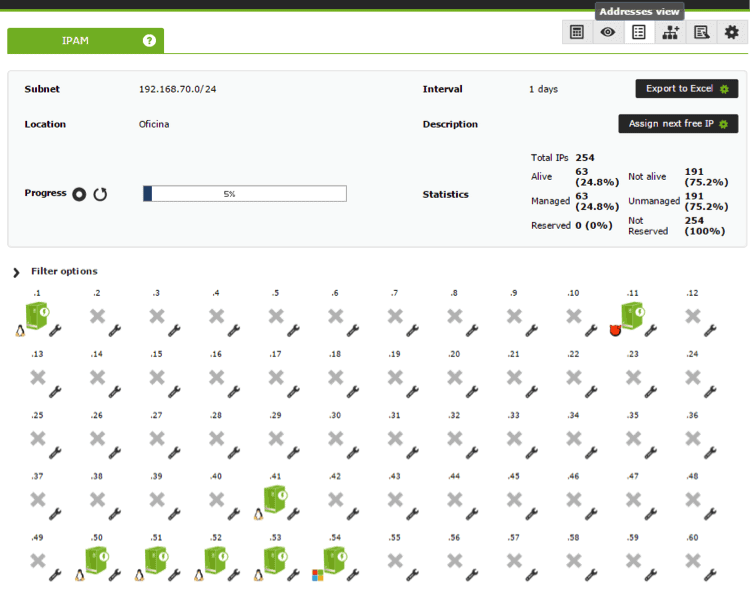Edit address .12 with its wrench icon
This screenshot has width=750, height=589.
tap(710, 330)
